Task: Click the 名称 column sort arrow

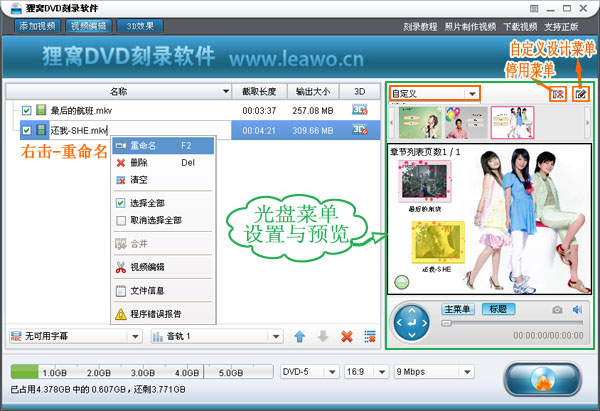Action: [226, 91]
